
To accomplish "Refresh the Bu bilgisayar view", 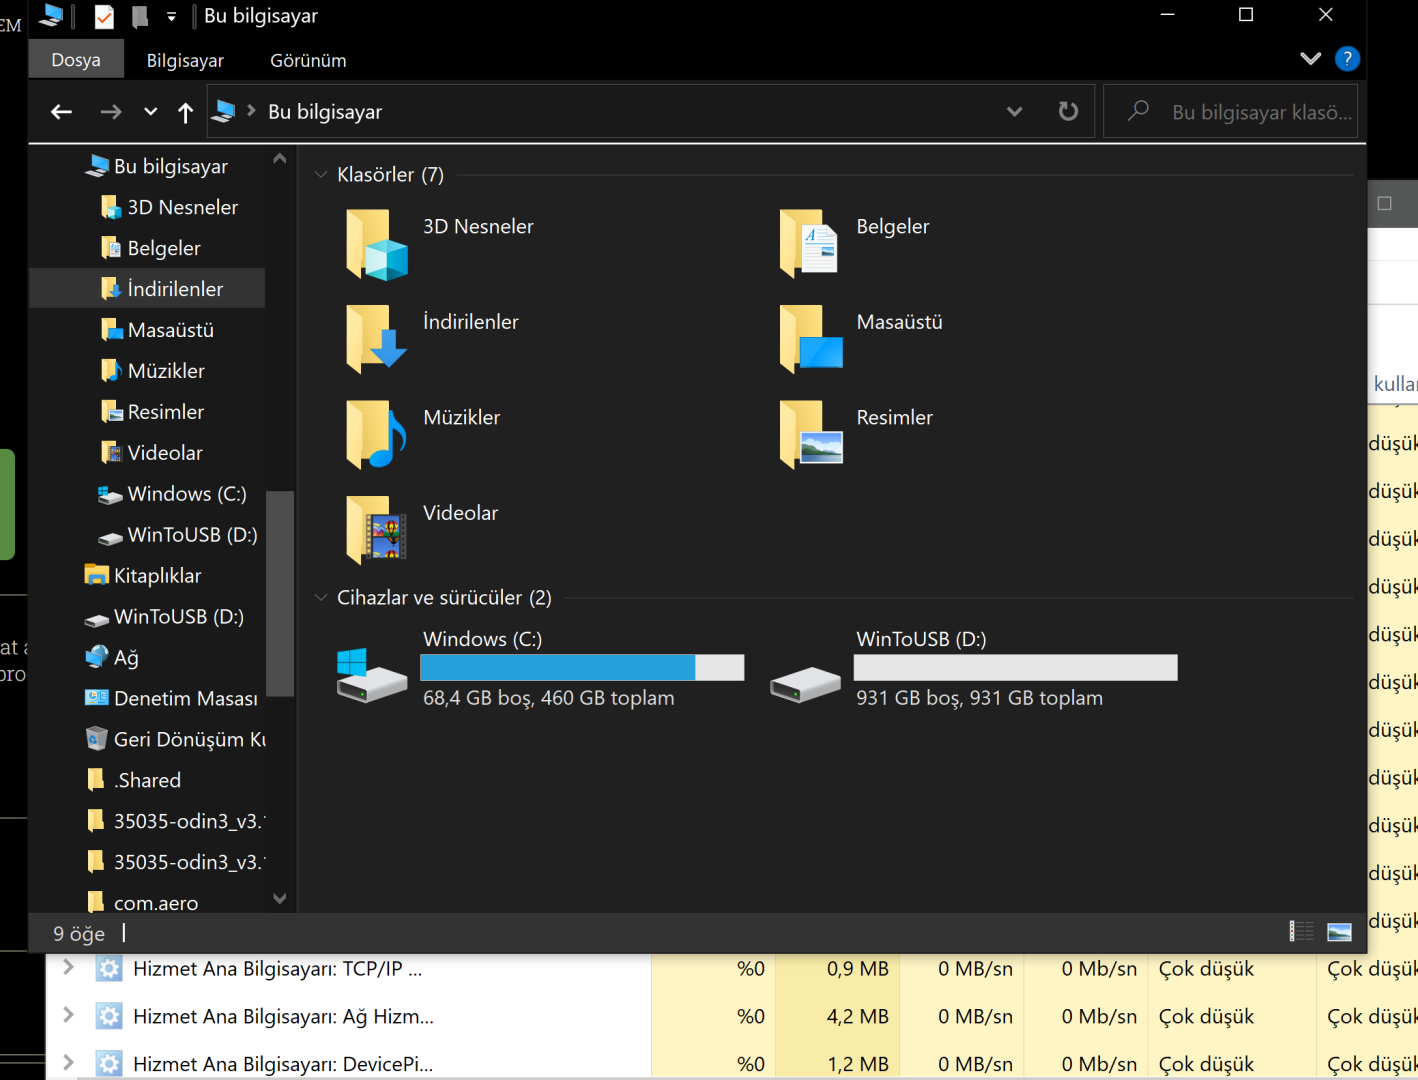I will pyautogui.click(x=1068, y=111).
